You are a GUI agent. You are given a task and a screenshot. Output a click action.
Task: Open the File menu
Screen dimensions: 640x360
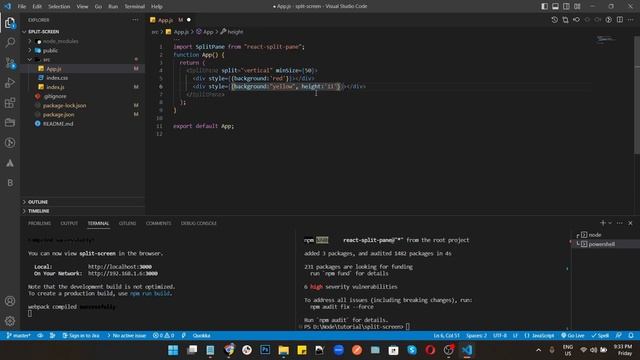[22, 7]
